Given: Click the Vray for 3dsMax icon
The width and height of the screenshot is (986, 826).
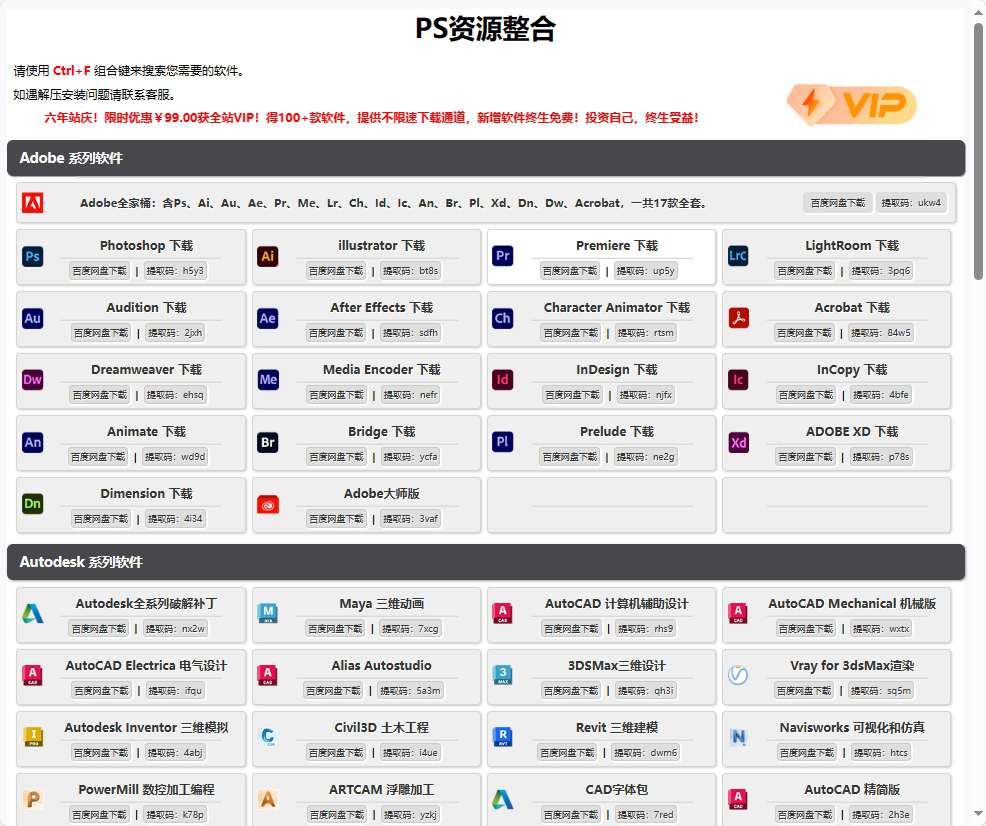Looking at the screenshot, I should (738, 675).
